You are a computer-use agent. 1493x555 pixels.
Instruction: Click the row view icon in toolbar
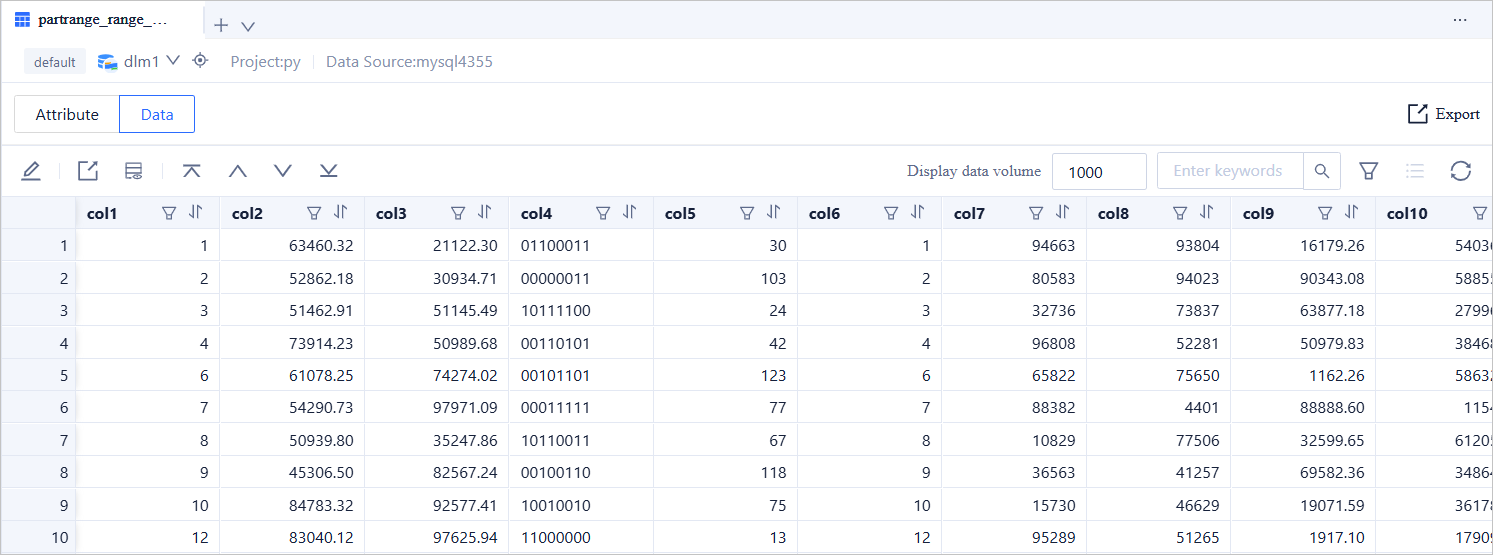click(133, 171)
